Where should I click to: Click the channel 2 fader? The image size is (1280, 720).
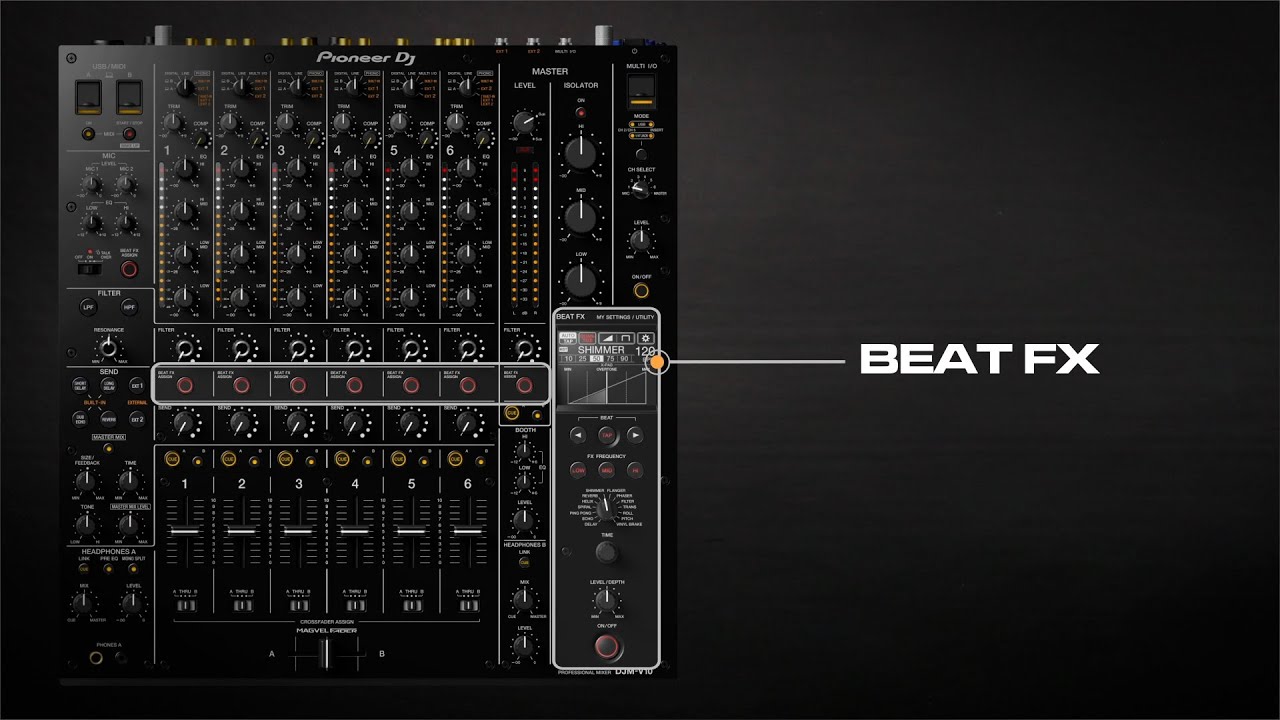click(x=241, y=531)
